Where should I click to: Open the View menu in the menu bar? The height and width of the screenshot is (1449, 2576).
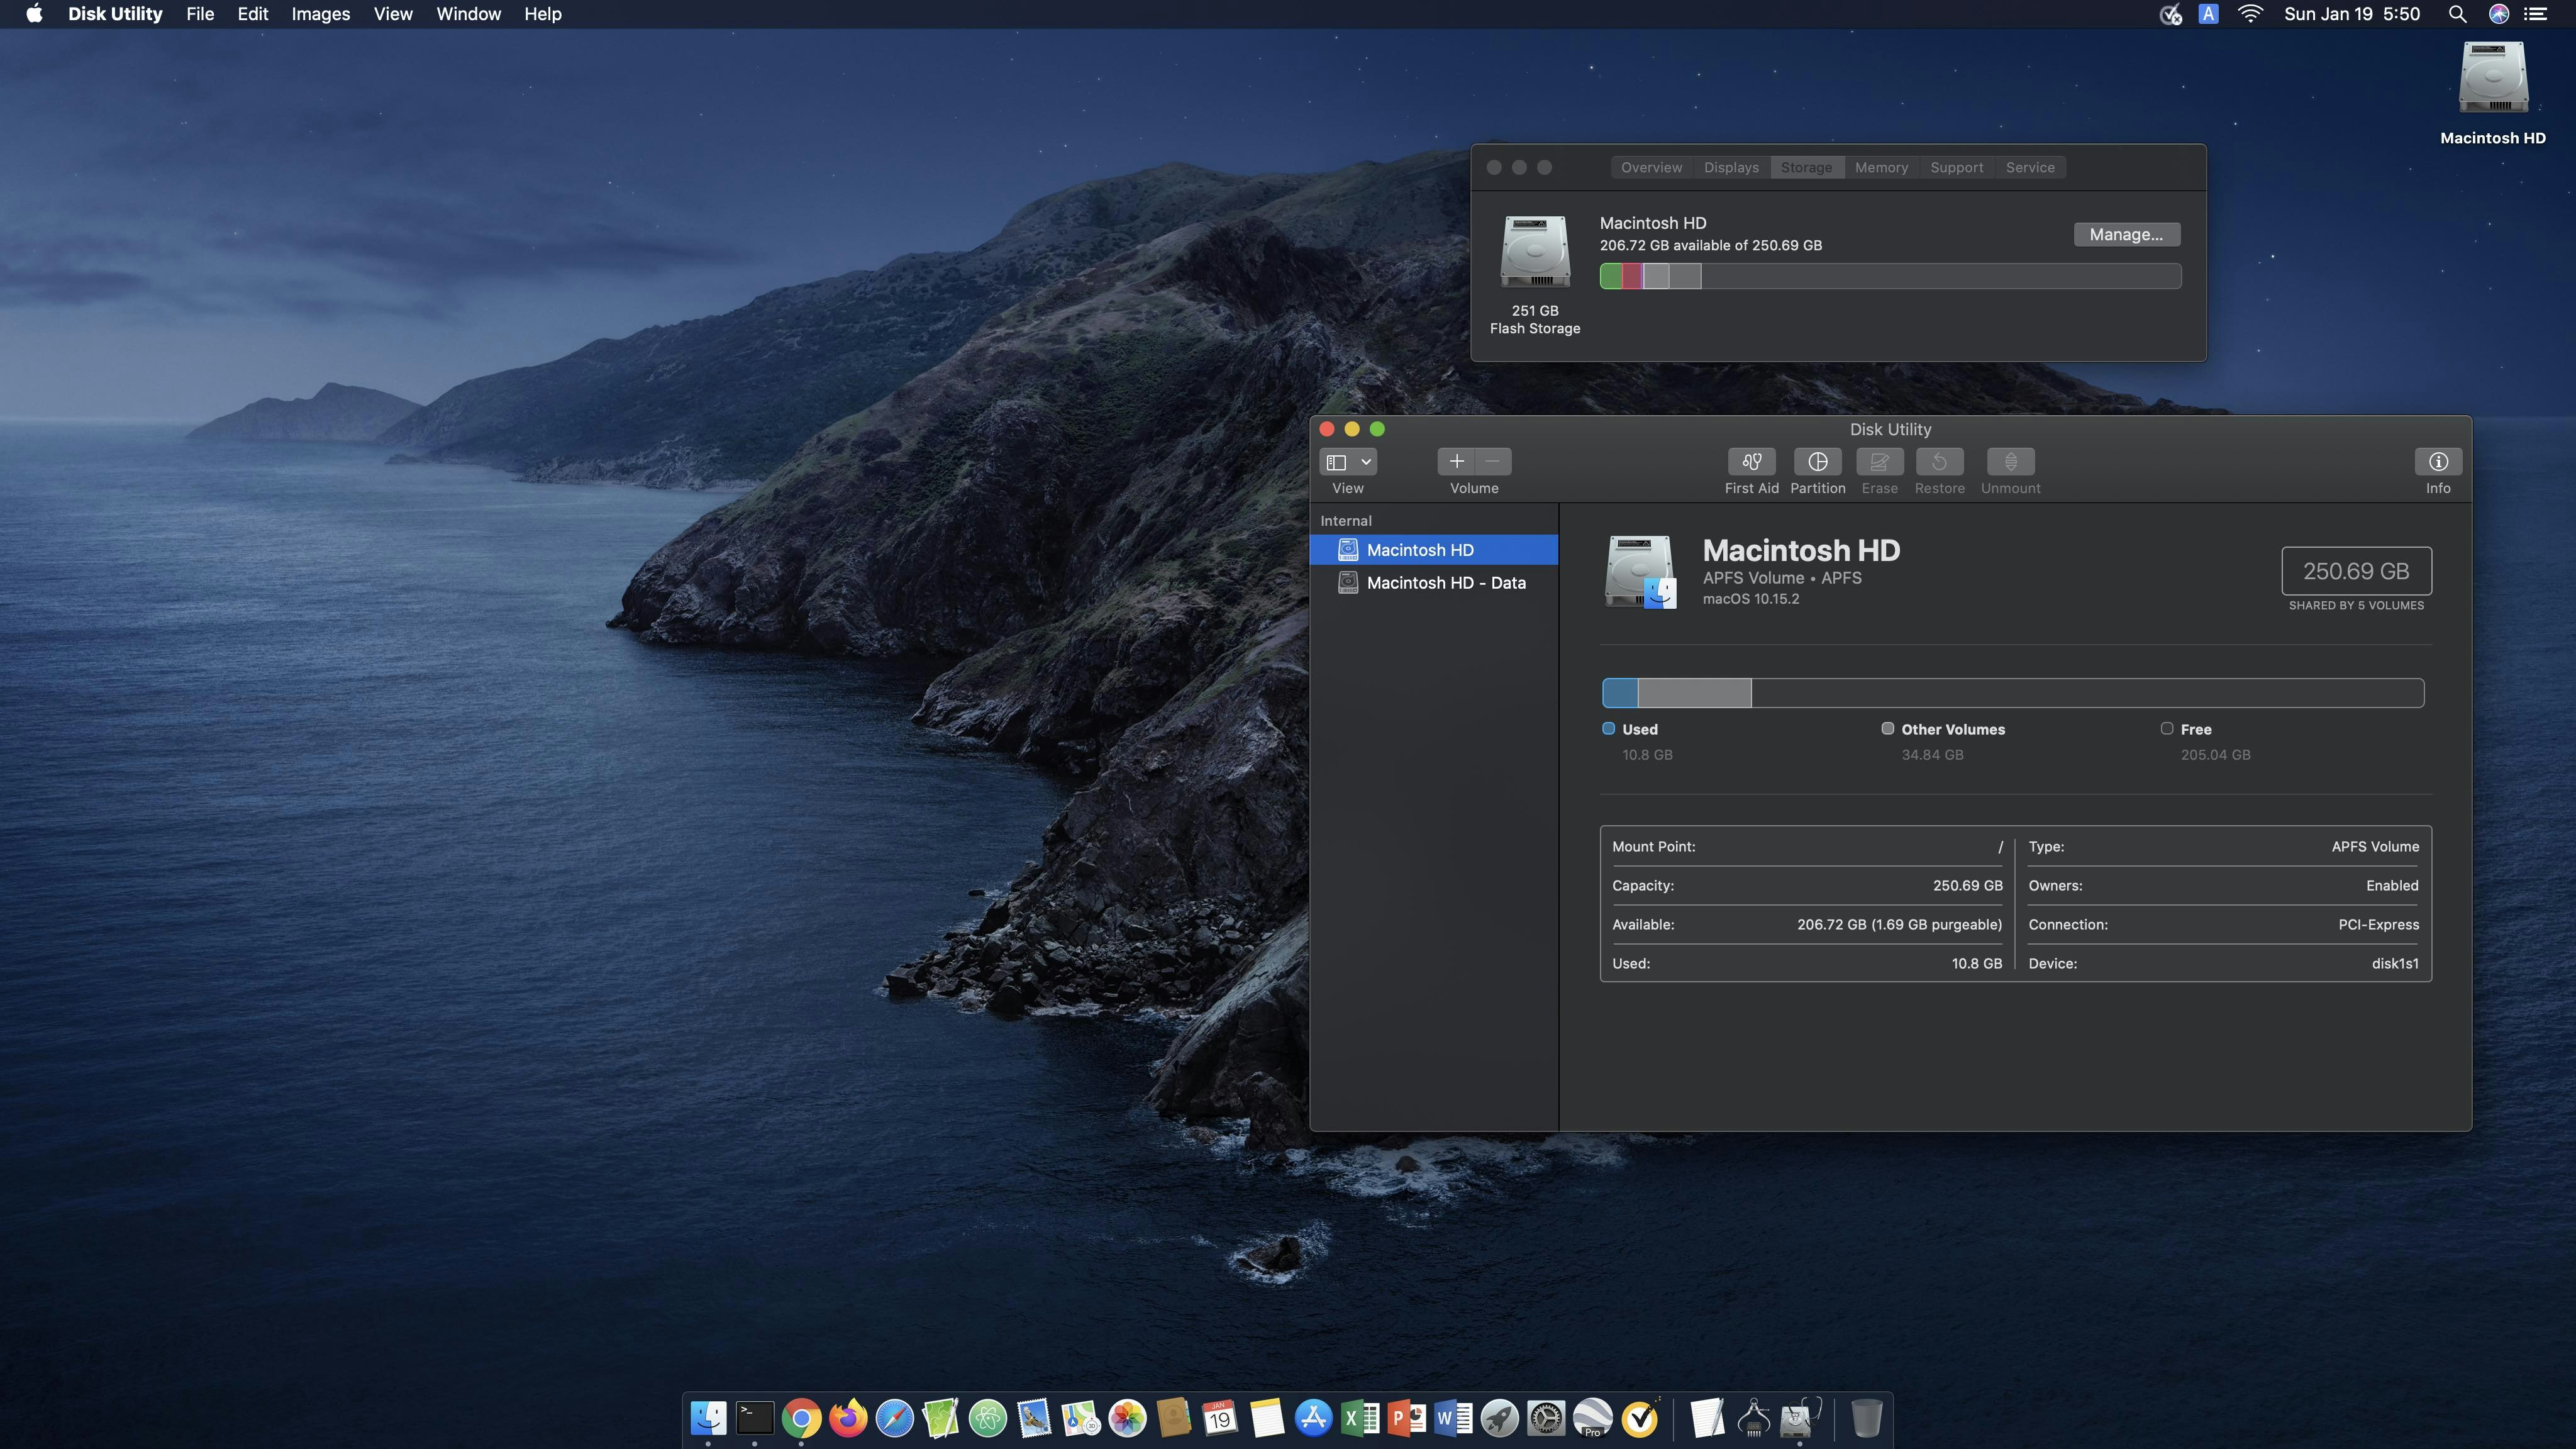point(393,14)
